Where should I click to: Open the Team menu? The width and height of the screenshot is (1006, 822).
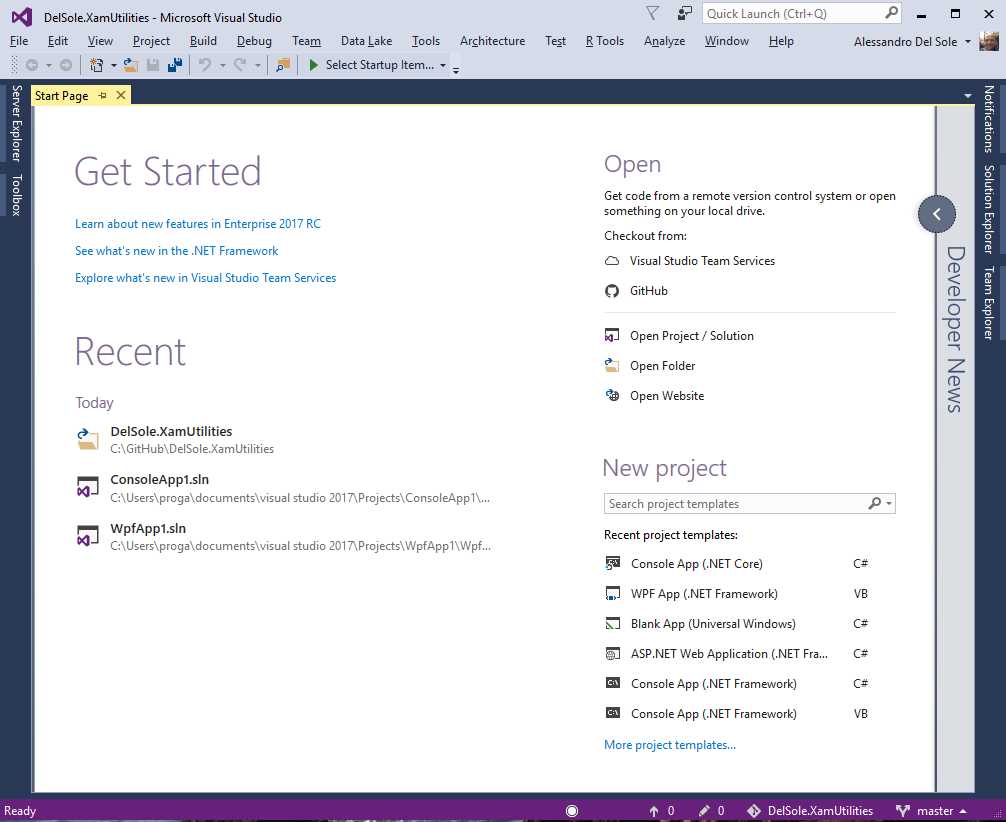306,41
